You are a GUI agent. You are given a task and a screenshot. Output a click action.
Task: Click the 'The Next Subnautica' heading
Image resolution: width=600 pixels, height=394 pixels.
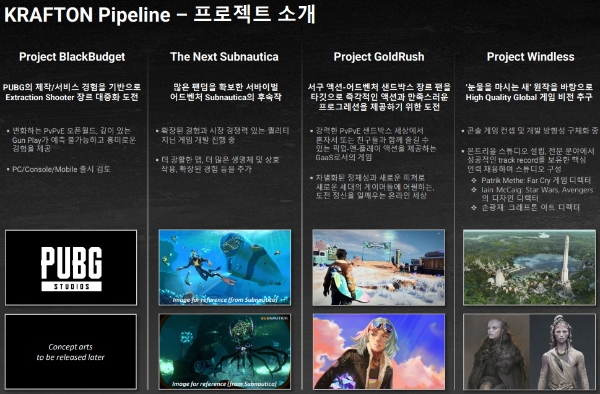pyautogui.click(x=224, y=57)
